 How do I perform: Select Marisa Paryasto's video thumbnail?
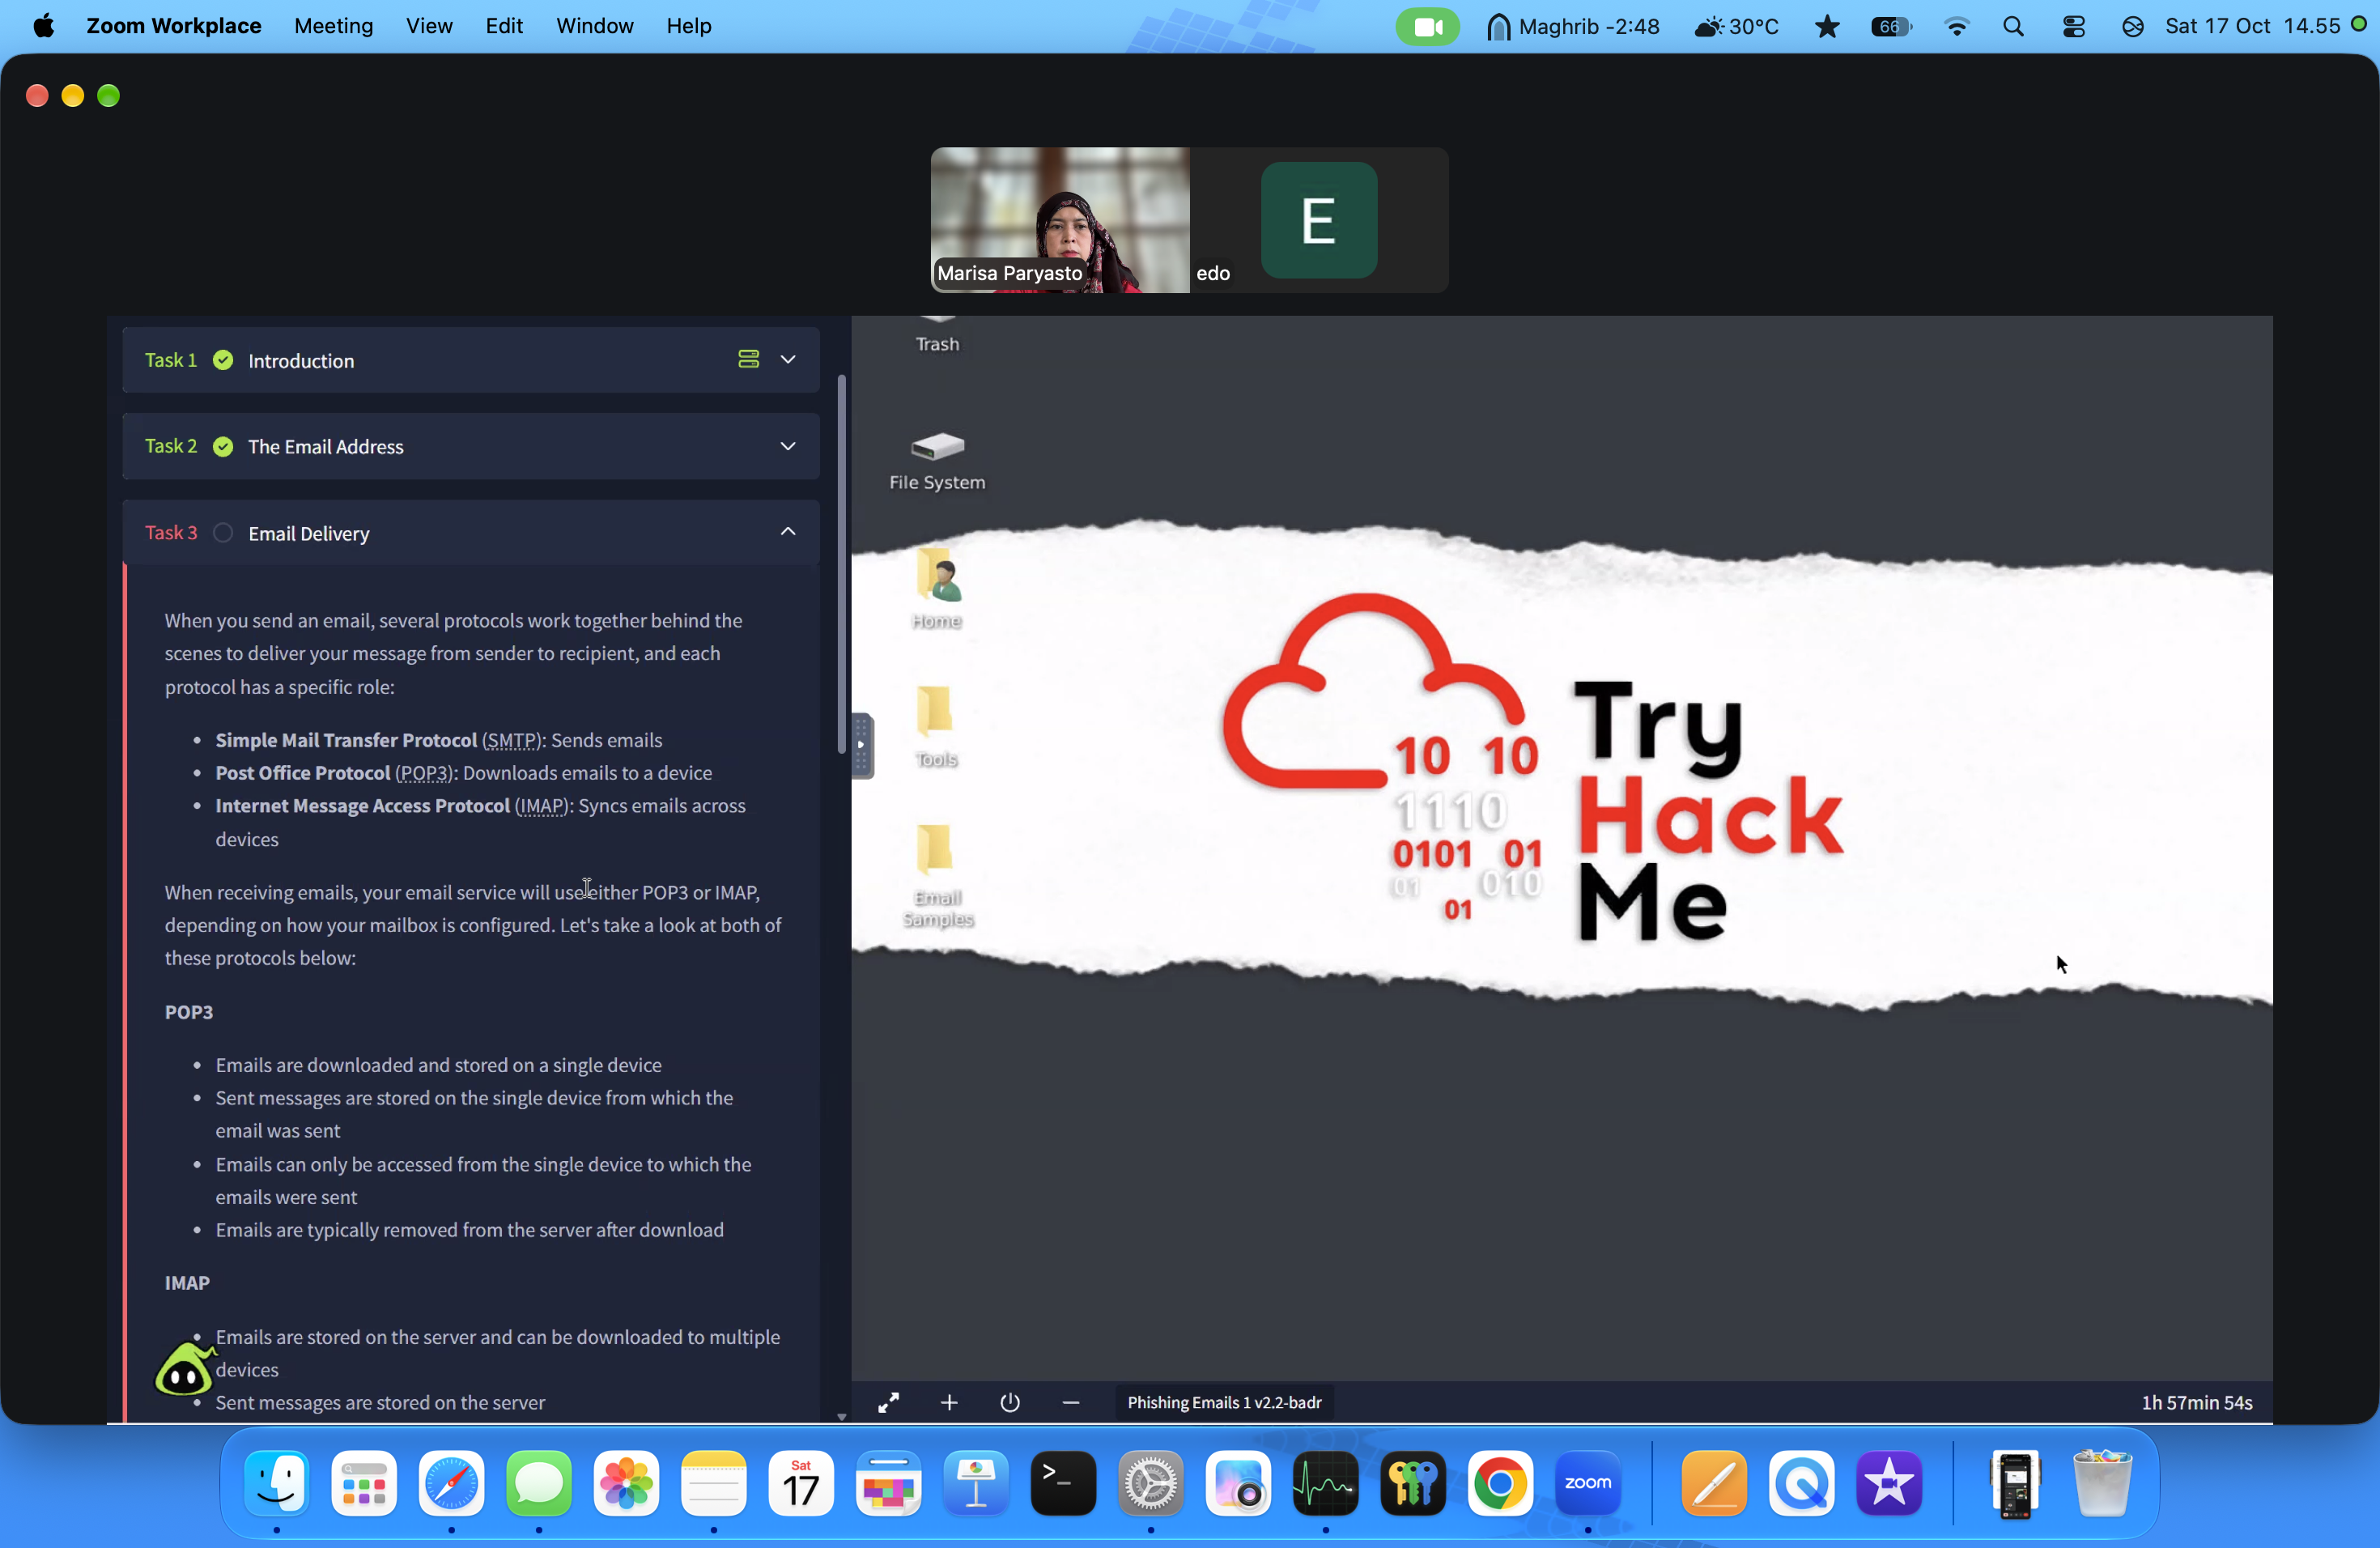pos(1060,220)
